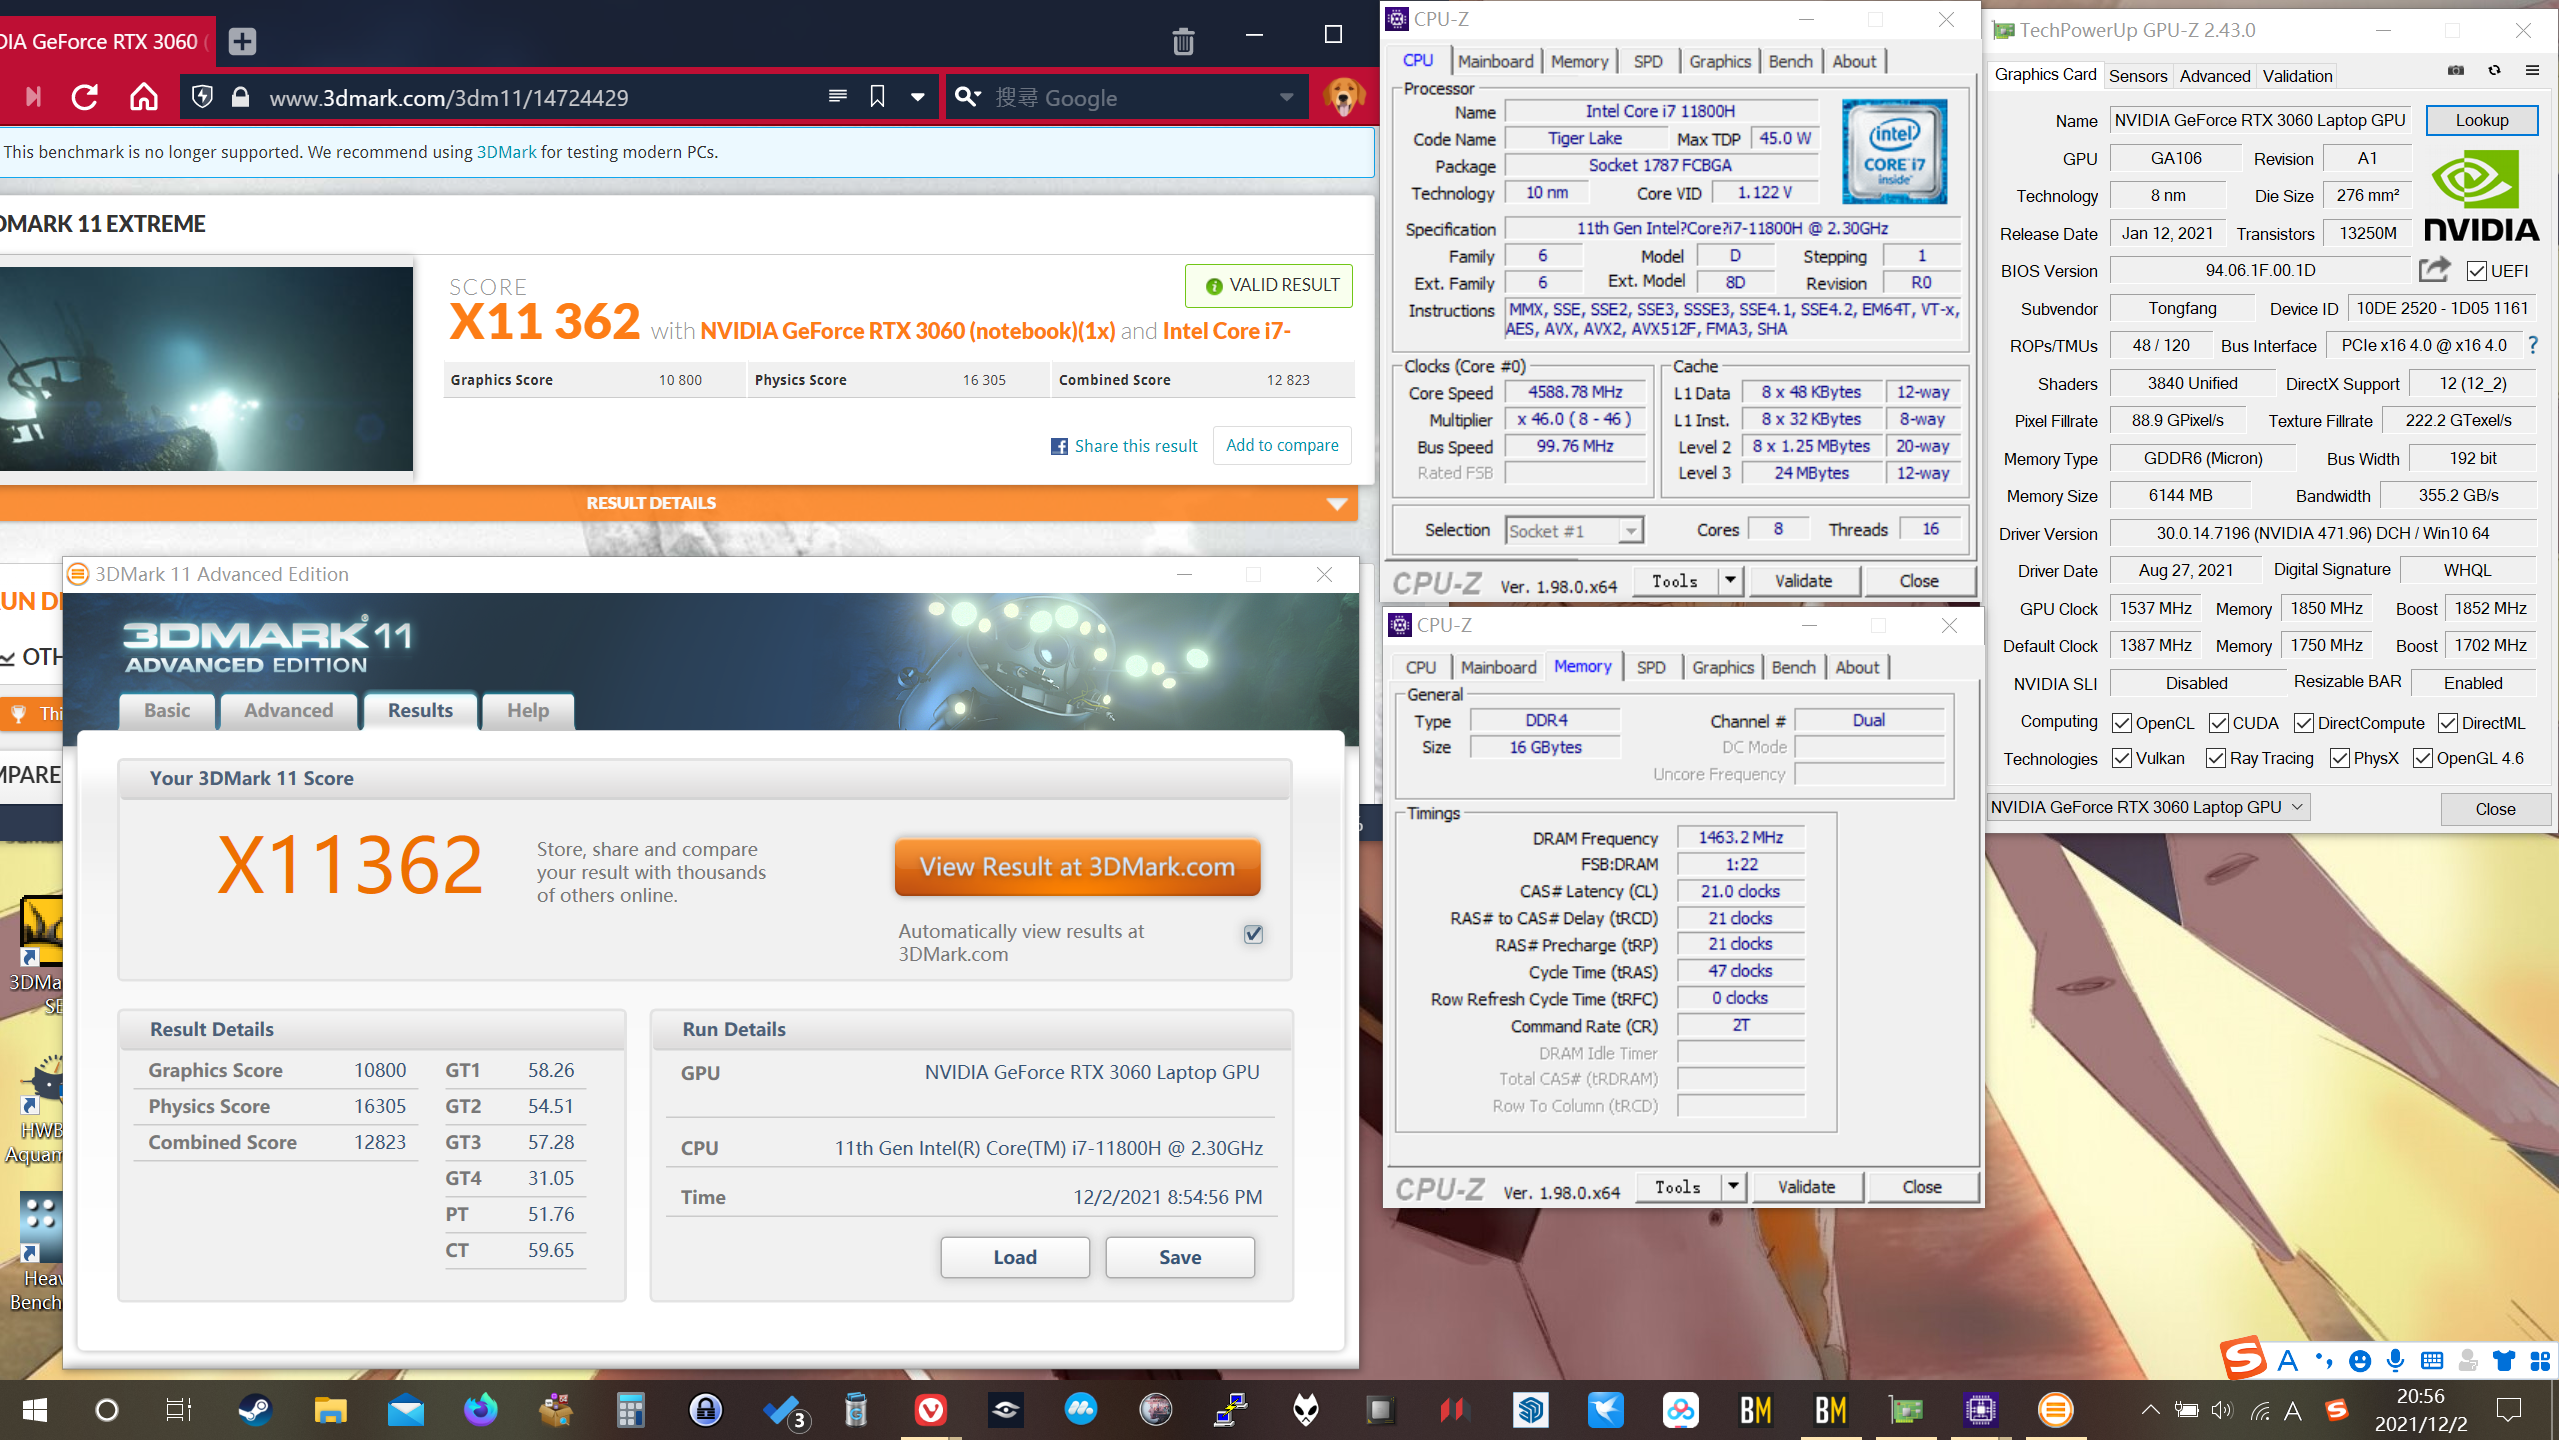Go to browser home page
The image size is (2559, 1440).
[144, 97]
